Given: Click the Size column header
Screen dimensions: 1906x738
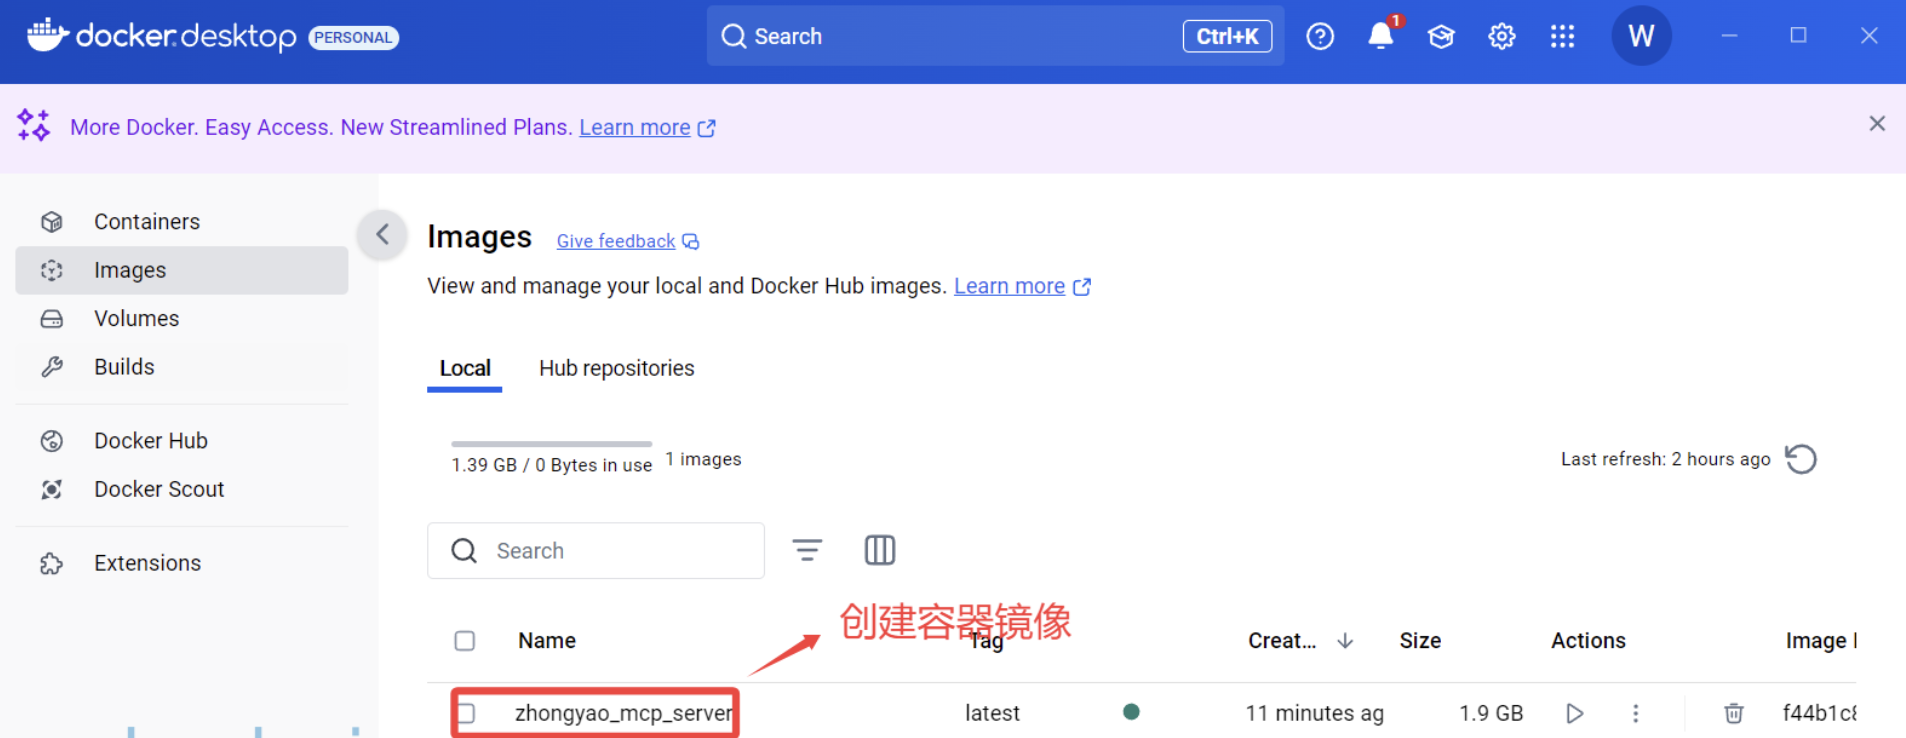Looking at the screenshot, I should [x=1420, y=641].
